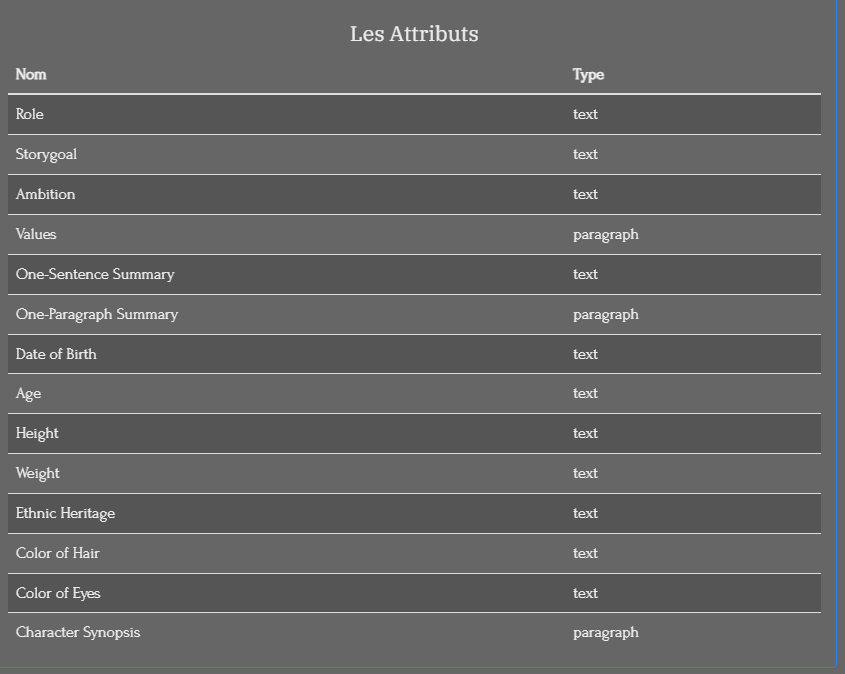Click the Nom column header
Viewport: 845px width, 674px height.
31,74
